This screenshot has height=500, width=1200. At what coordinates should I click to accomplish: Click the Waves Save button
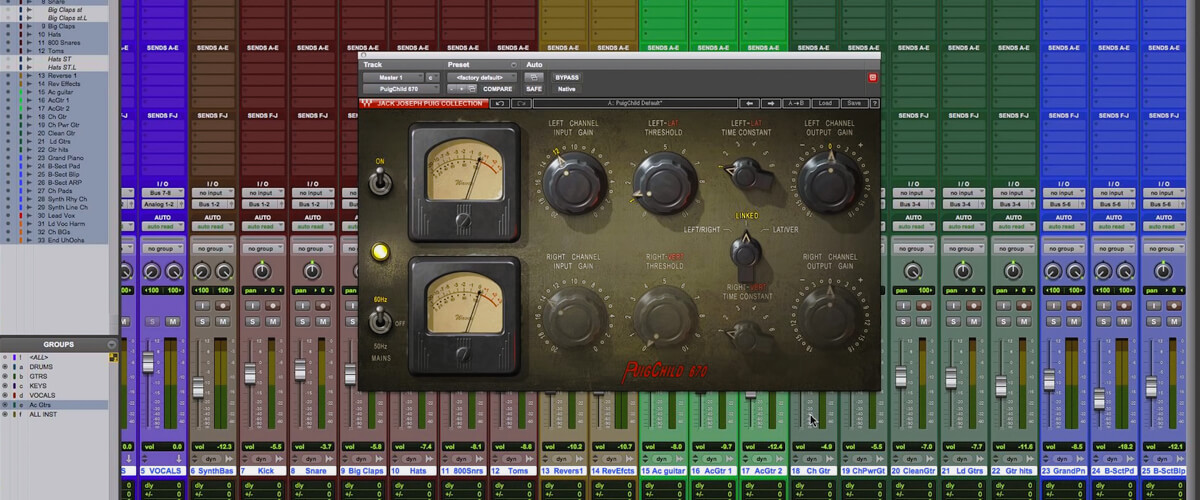click(853, 103)
